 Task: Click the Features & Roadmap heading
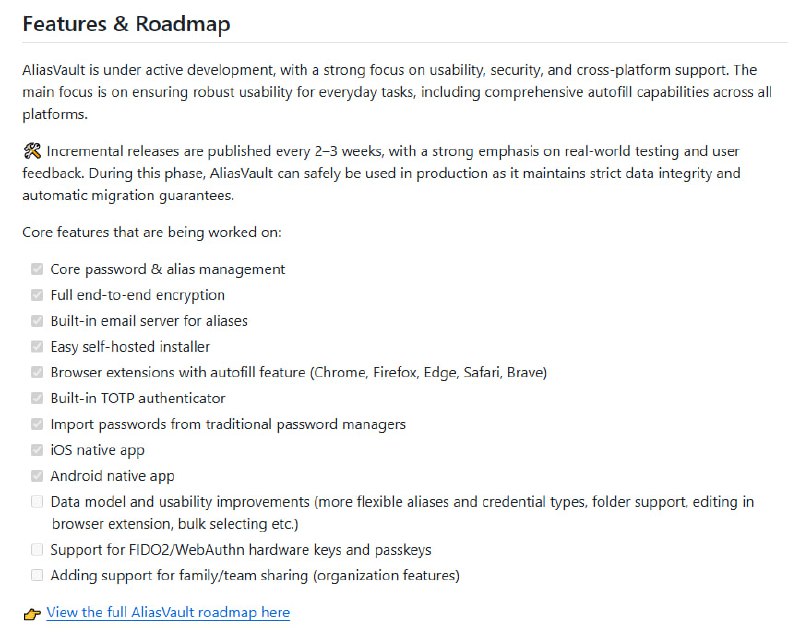pos(126,24)
